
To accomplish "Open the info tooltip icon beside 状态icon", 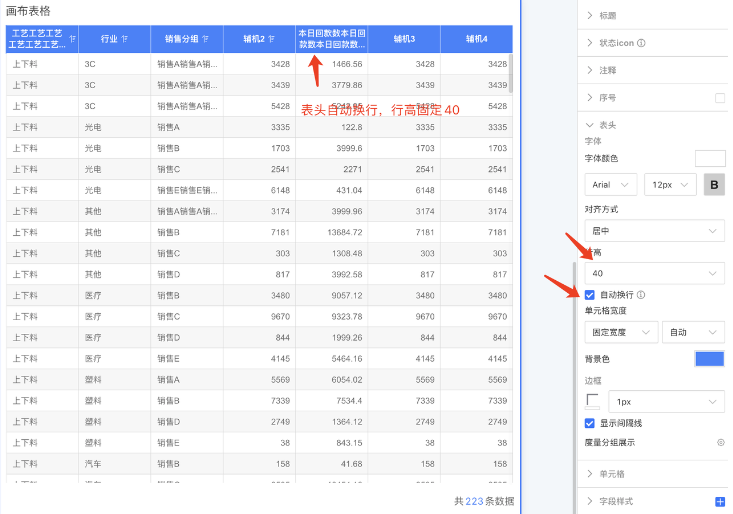I will click(x=641, y=43).
